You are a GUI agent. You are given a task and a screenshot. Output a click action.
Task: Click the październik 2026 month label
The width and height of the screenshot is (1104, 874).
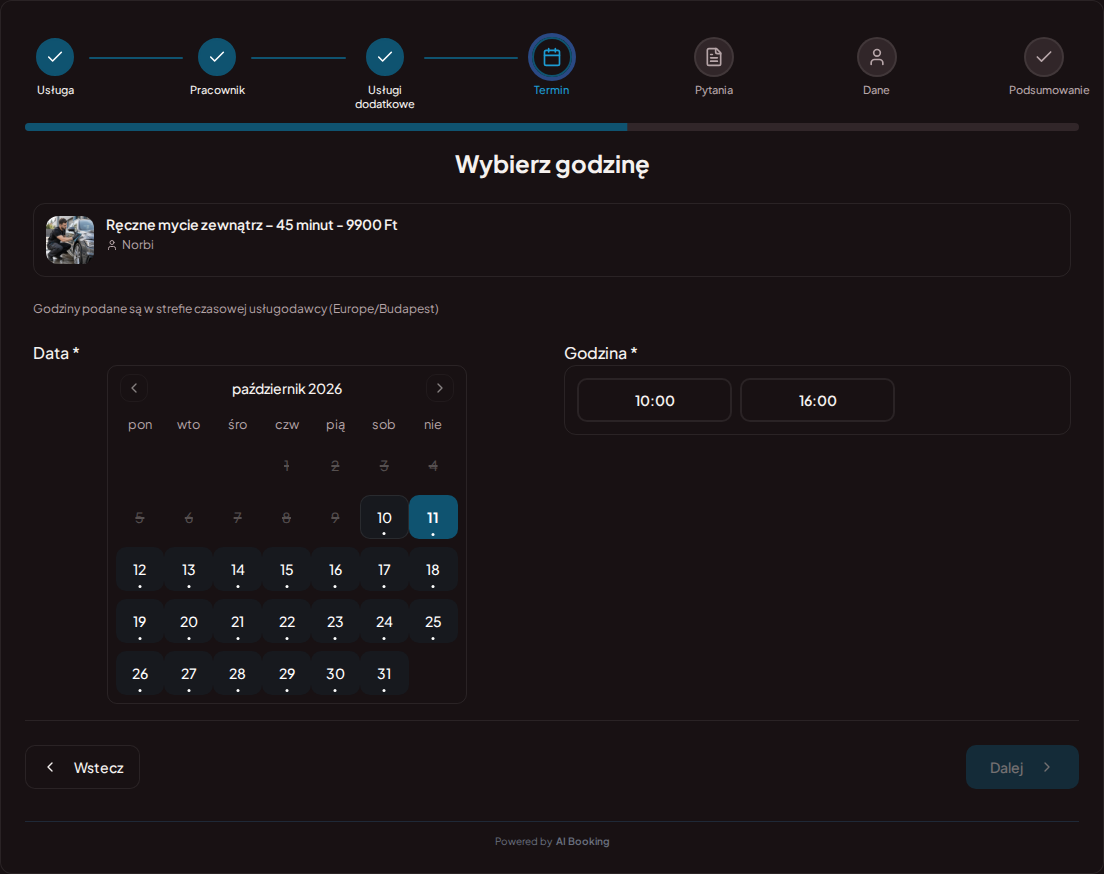287,389
